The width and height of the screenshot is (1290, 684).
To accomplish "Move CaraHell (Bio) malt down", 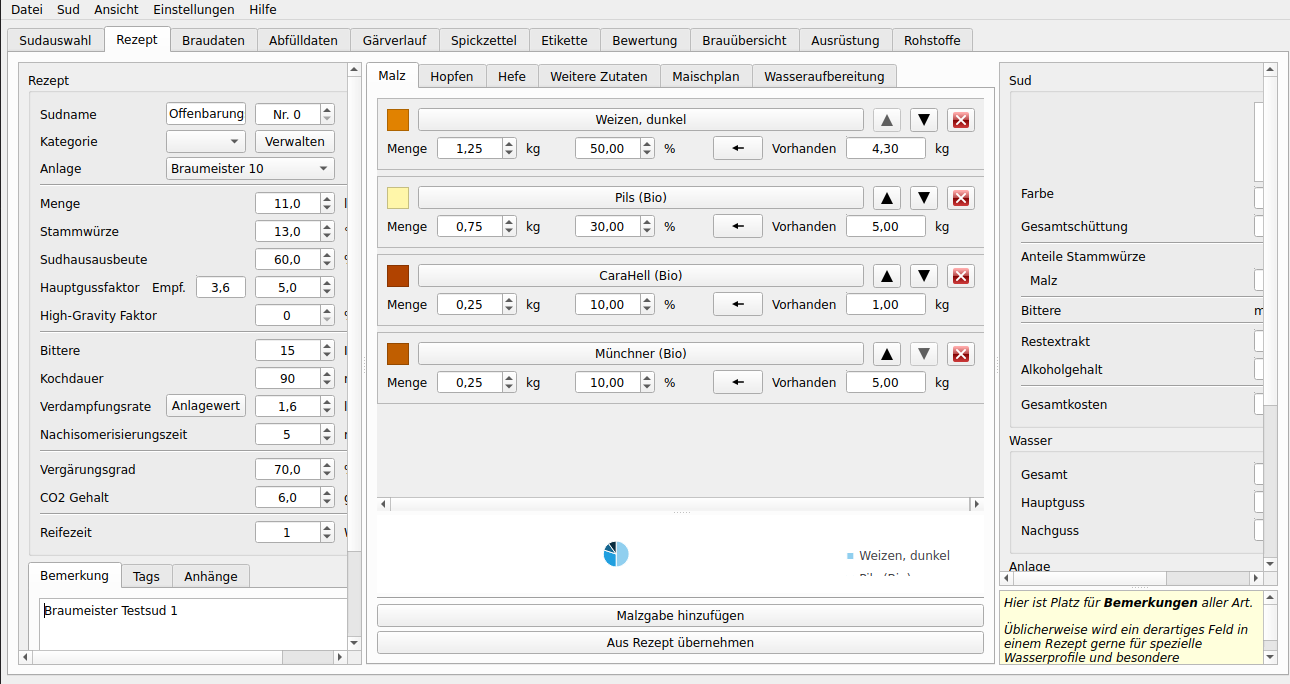I will click(x=925, y=276).
